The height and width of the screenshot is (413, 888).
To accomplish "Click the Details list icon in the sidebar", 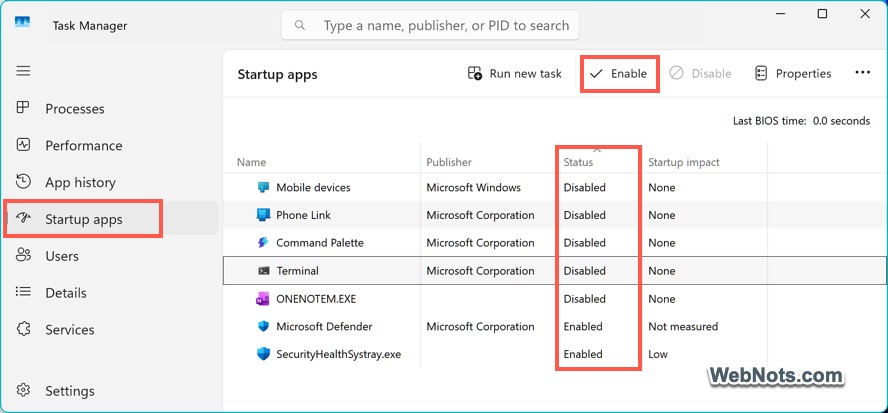I will coord(23,292).
